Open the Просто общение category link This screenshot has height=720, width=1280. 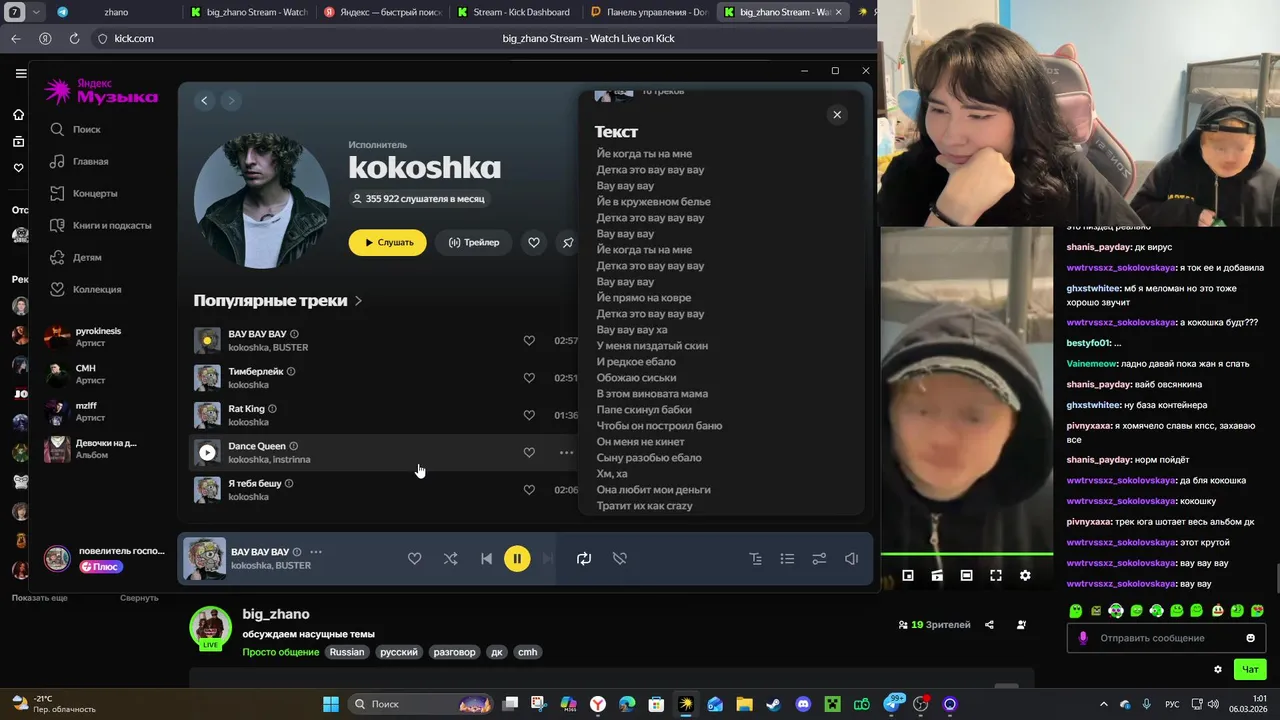coord(280,652)
